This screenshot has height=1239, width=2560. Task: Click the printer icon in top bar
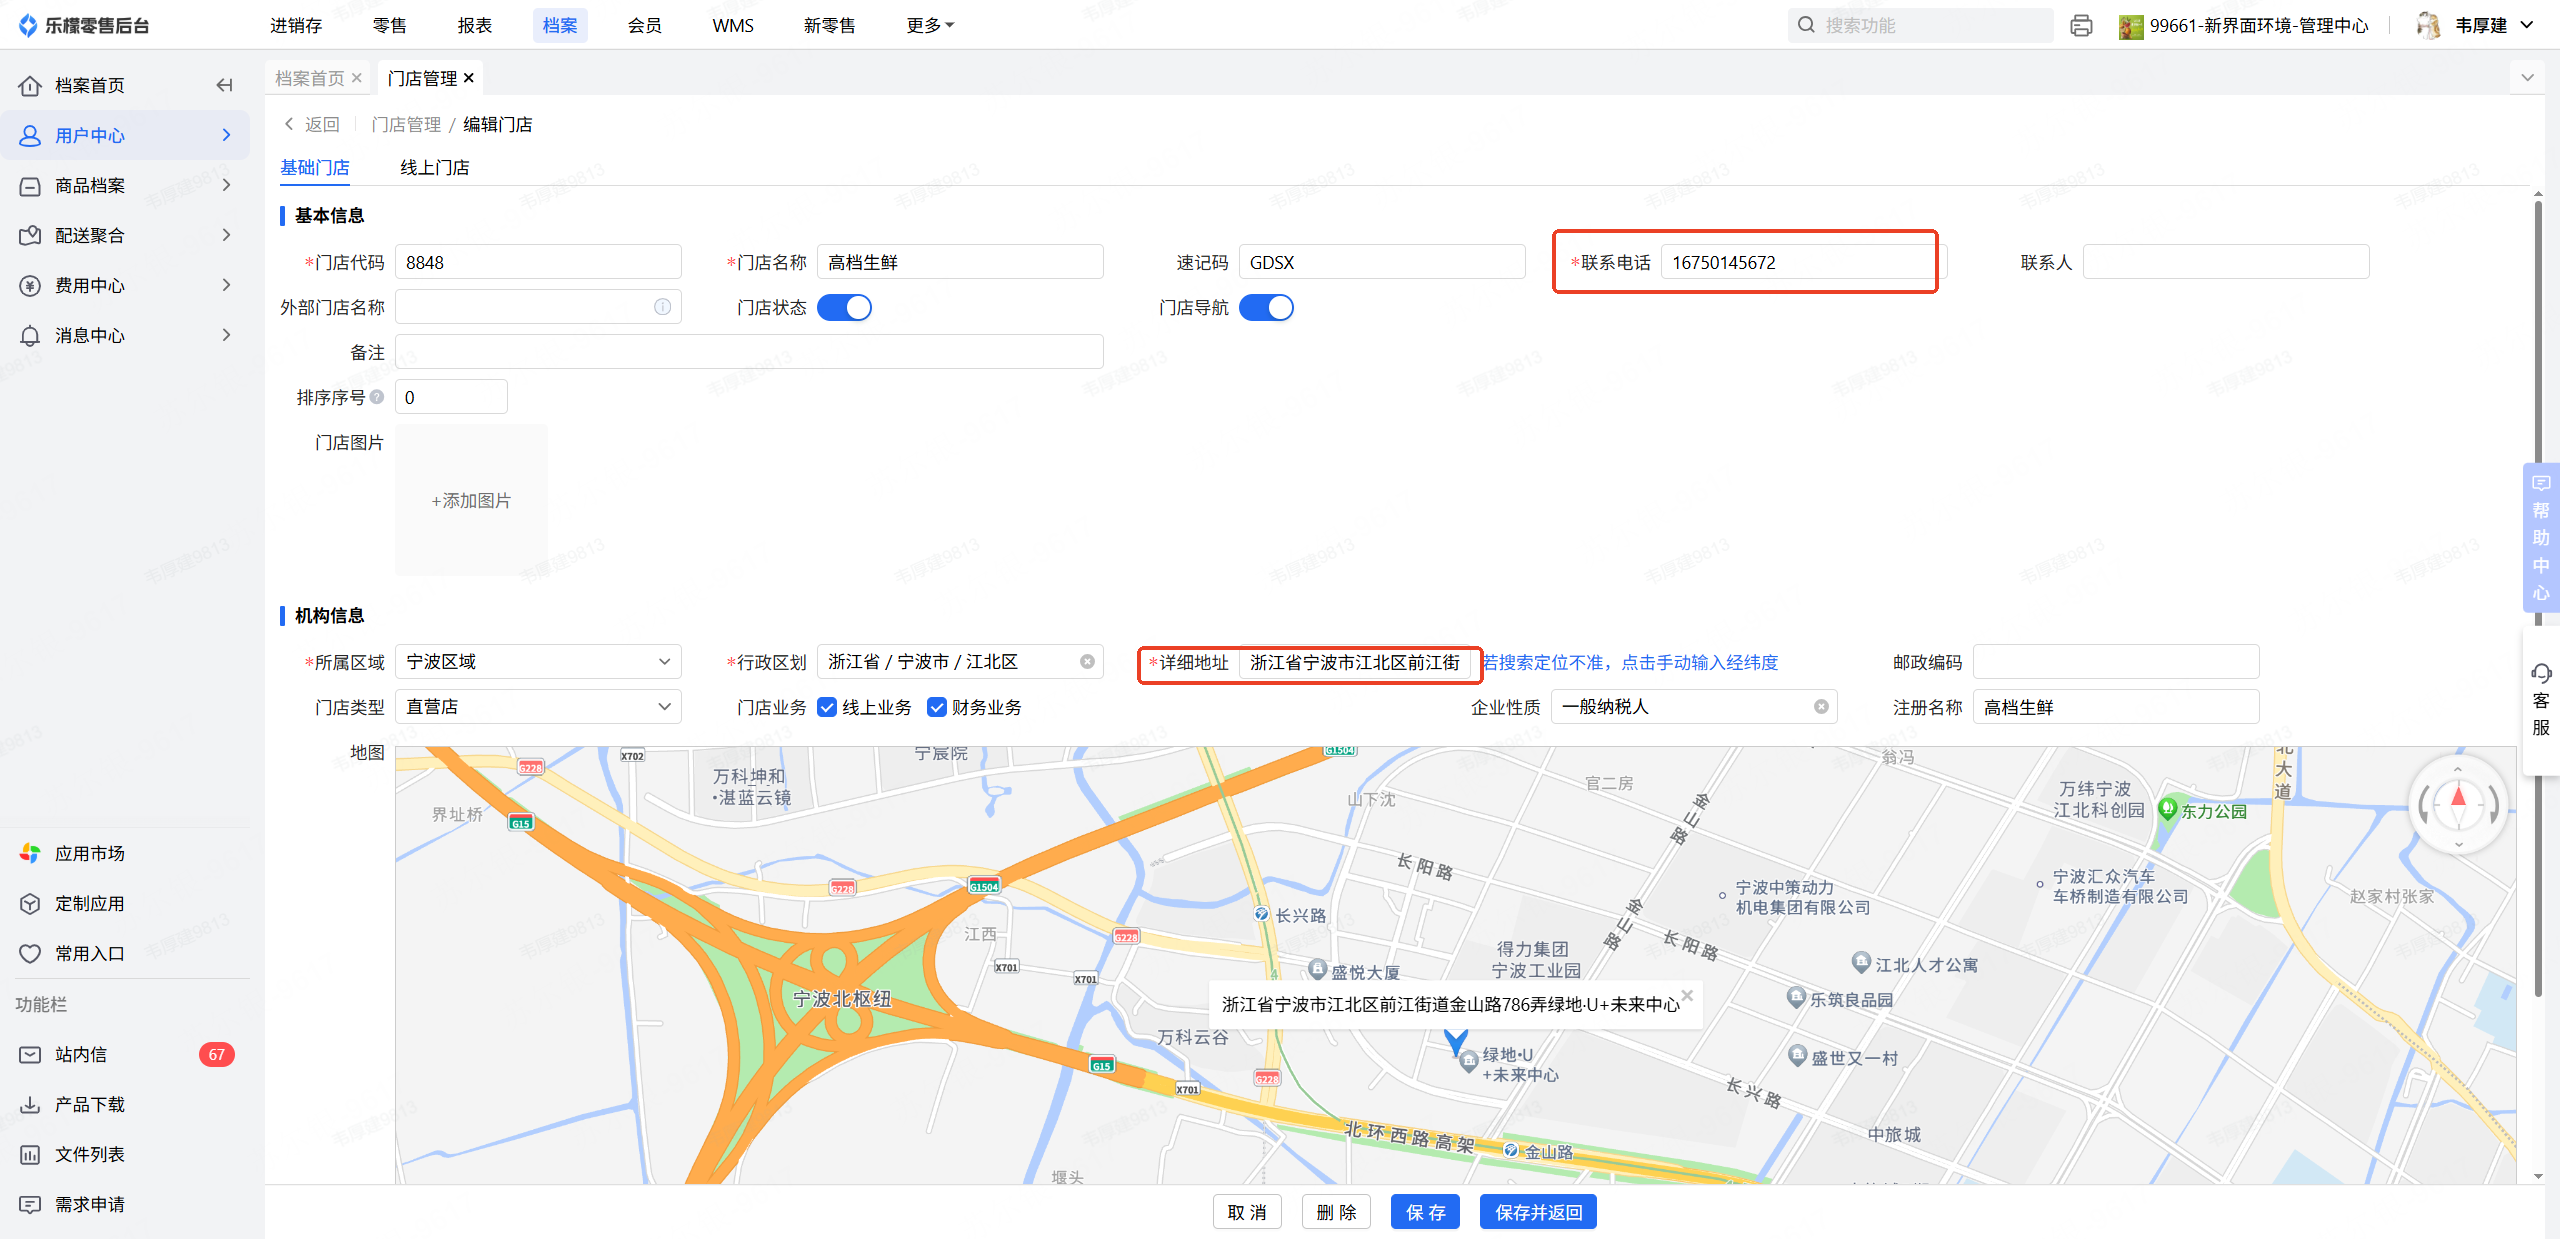pyautogui.click(x=2081, y=26)
